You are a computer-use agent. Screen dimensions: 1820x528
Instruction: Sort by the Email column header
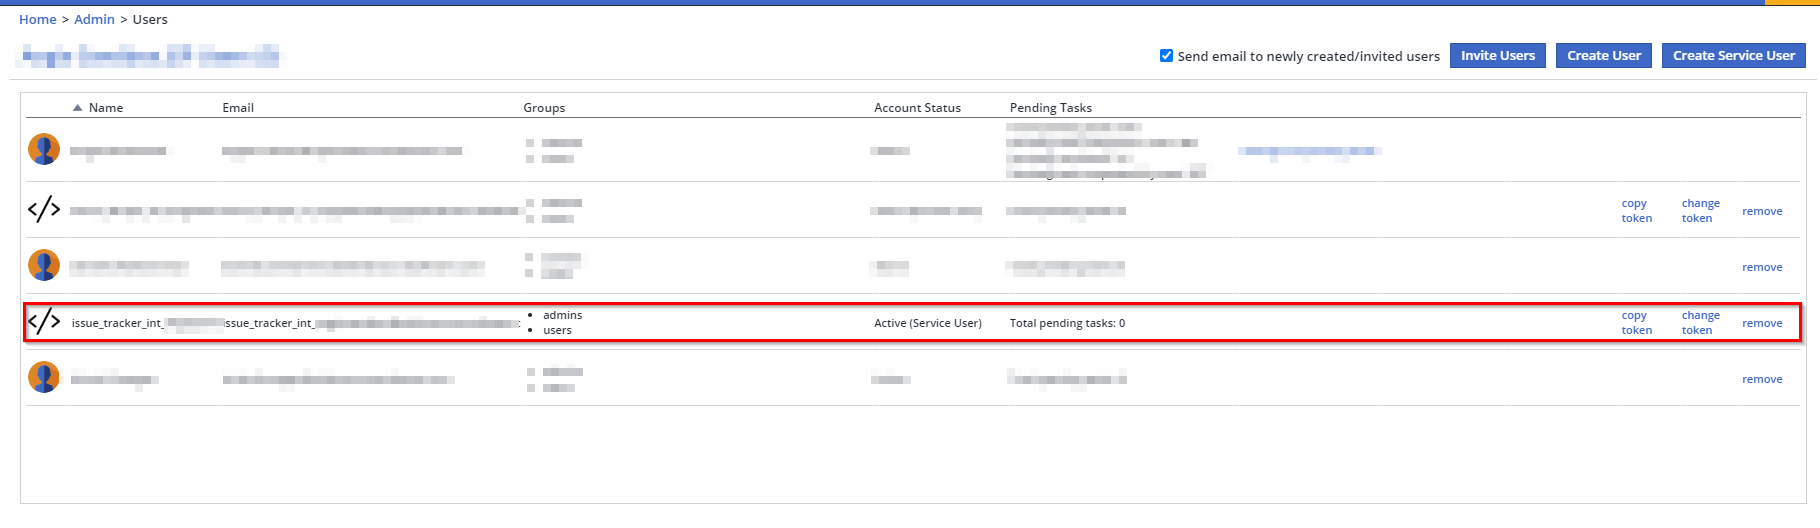tap(238, 108)
